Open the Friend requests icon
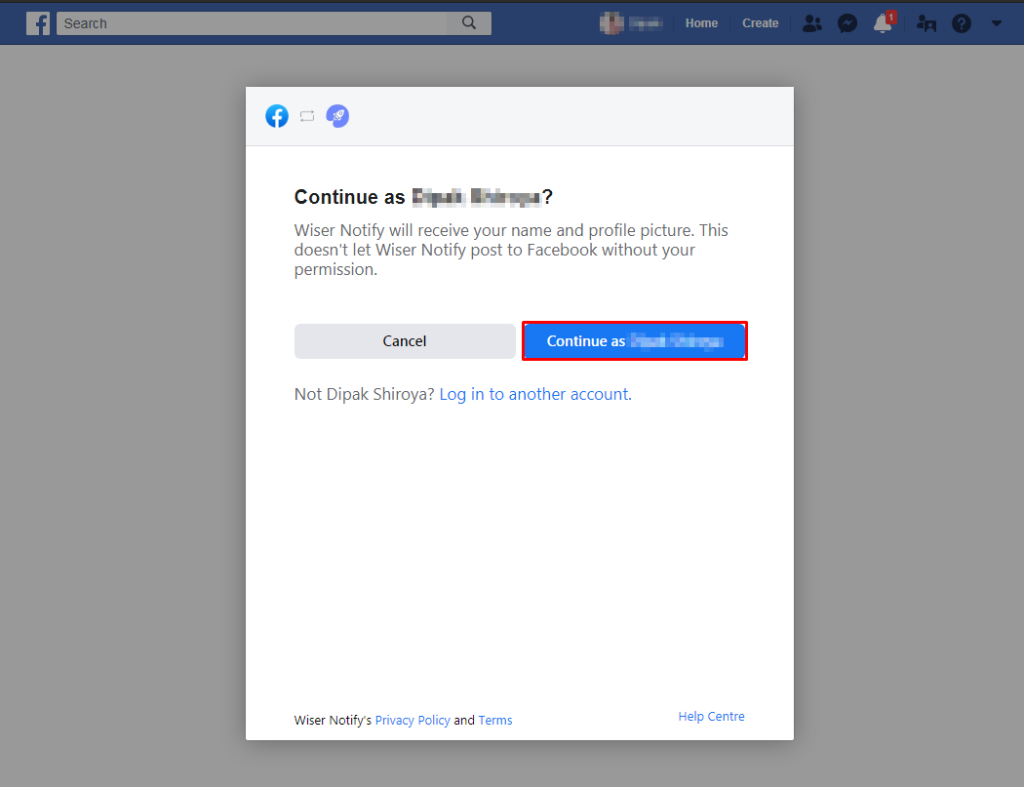 tap(812, 24)
